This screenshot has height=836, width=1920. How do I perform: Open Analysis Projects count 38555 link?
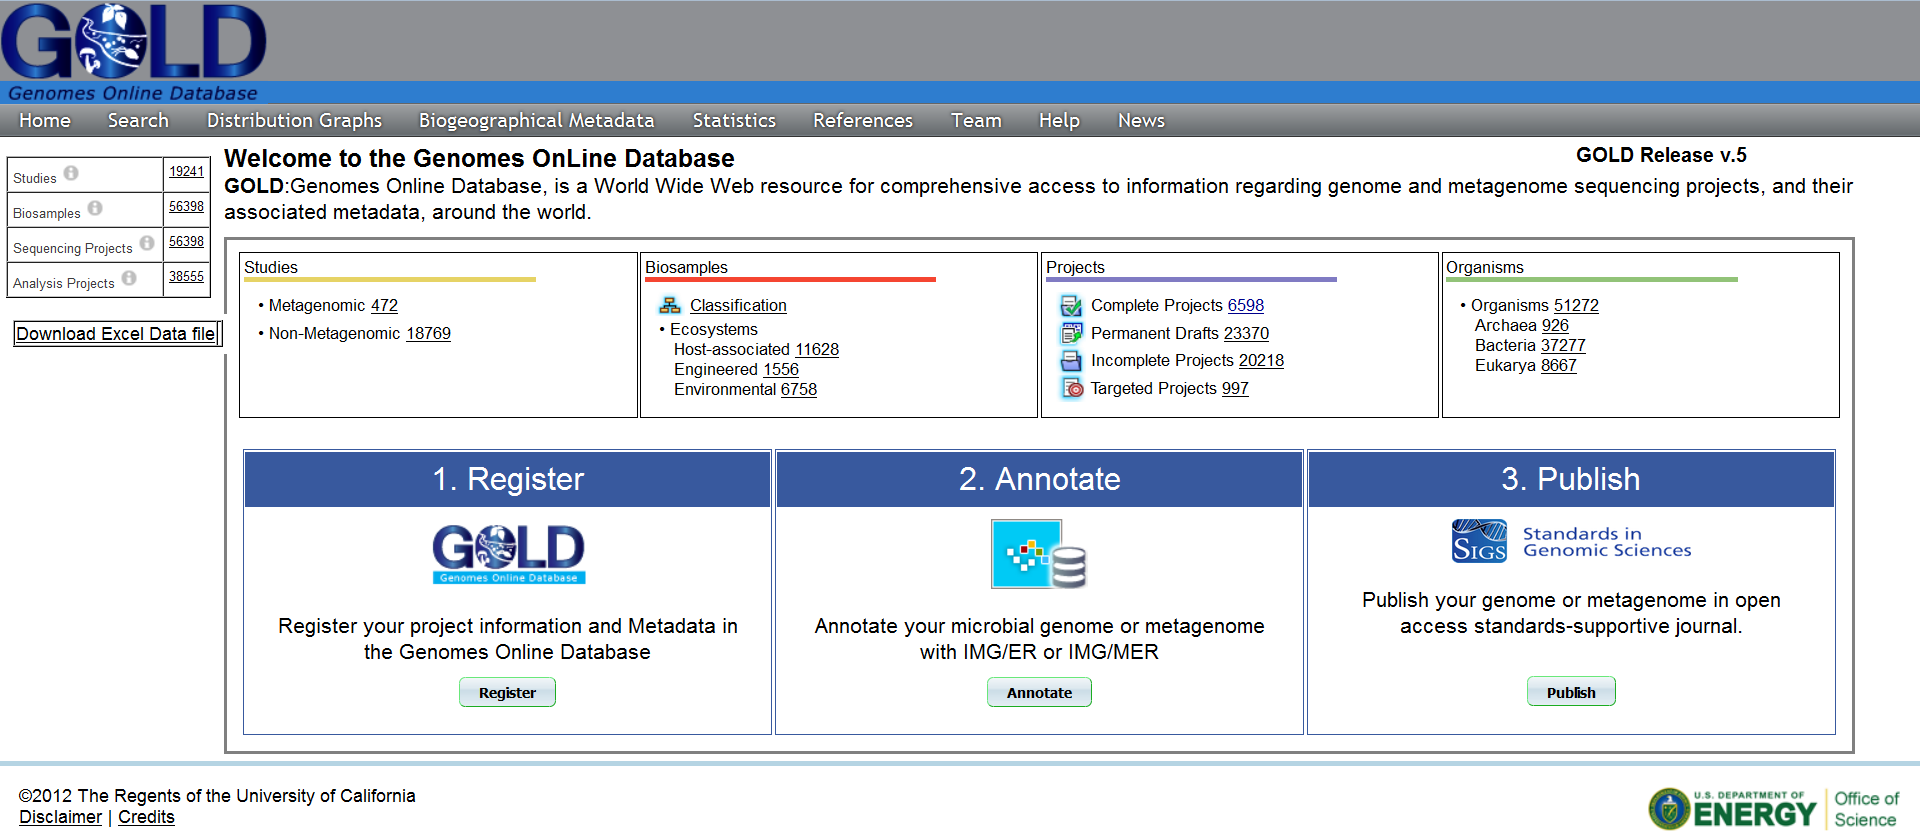pyautogui.click(x=186, y=277)
